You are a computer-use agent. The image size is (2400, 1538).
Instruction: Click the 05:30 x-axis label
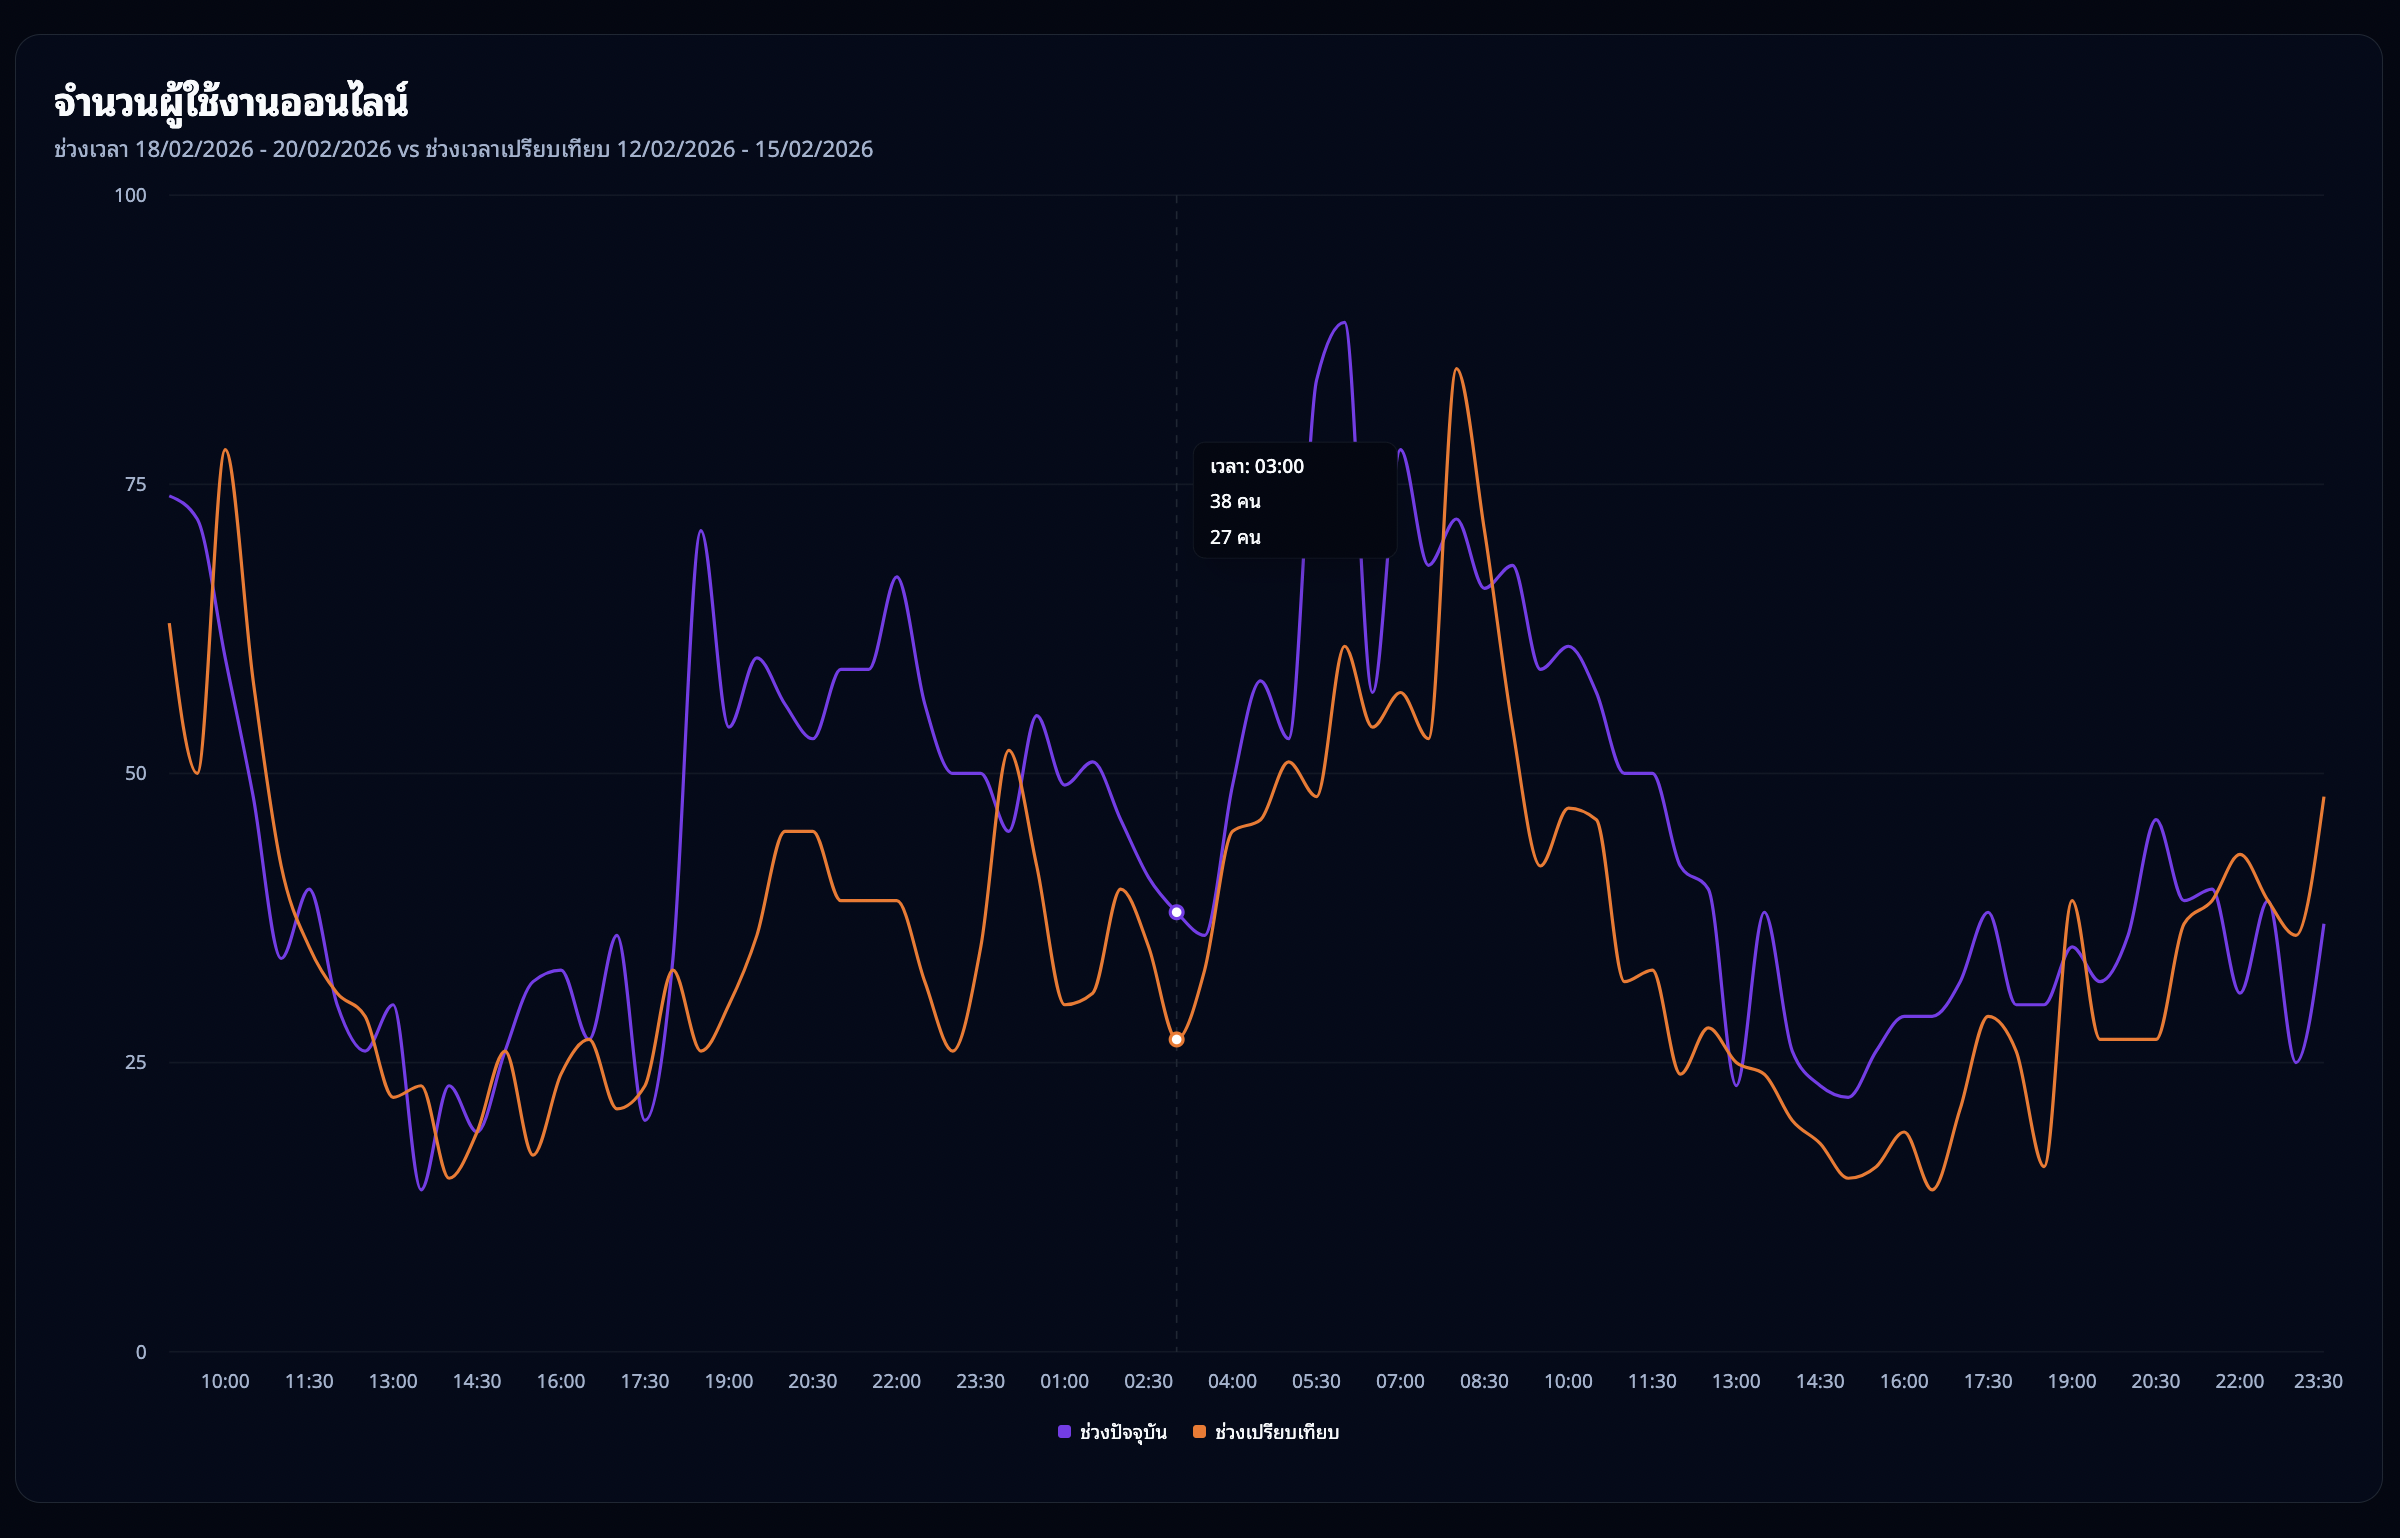(1316, 1381)
